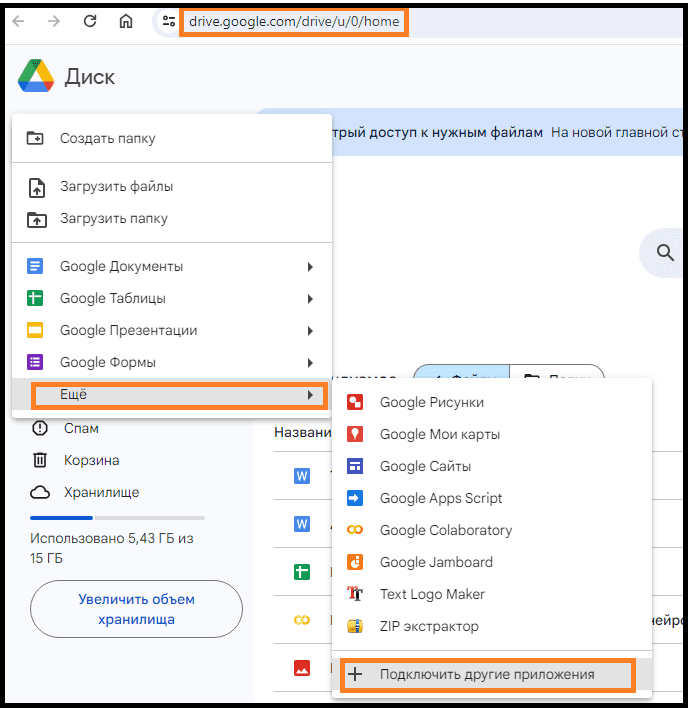Click the plus icon for connecting apps
The height and width of the screenshot is (708, 688).
355,674
